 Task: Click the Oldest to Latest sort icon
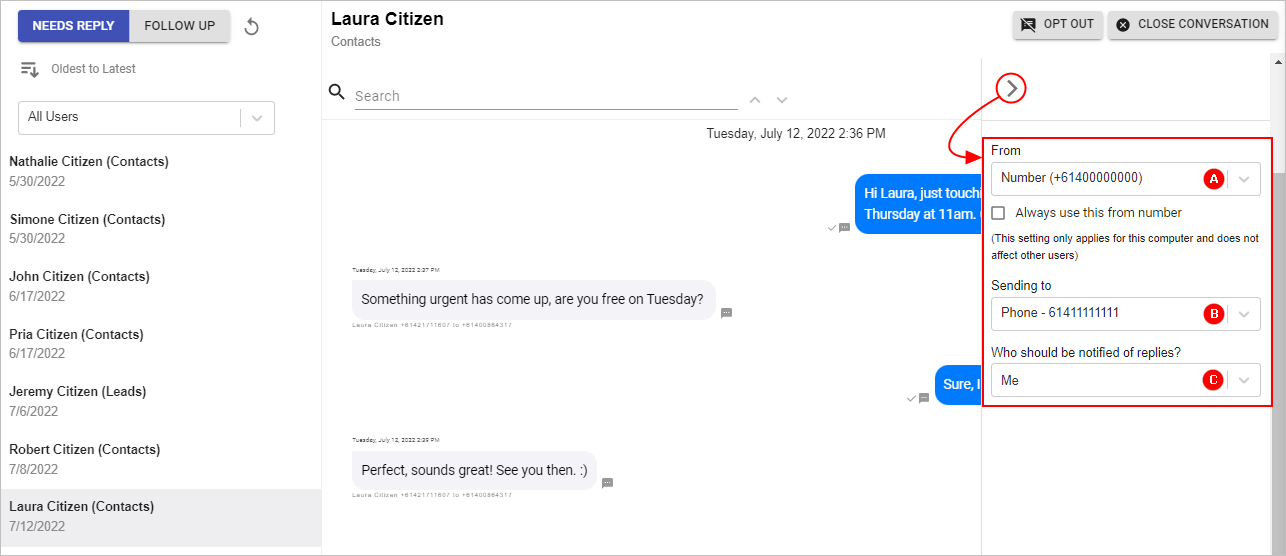click(29, 70)
